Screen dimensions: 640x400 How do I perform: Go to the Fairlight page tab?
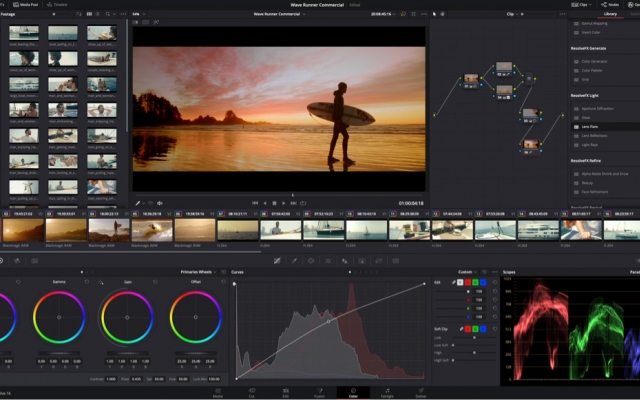point(387,393)
